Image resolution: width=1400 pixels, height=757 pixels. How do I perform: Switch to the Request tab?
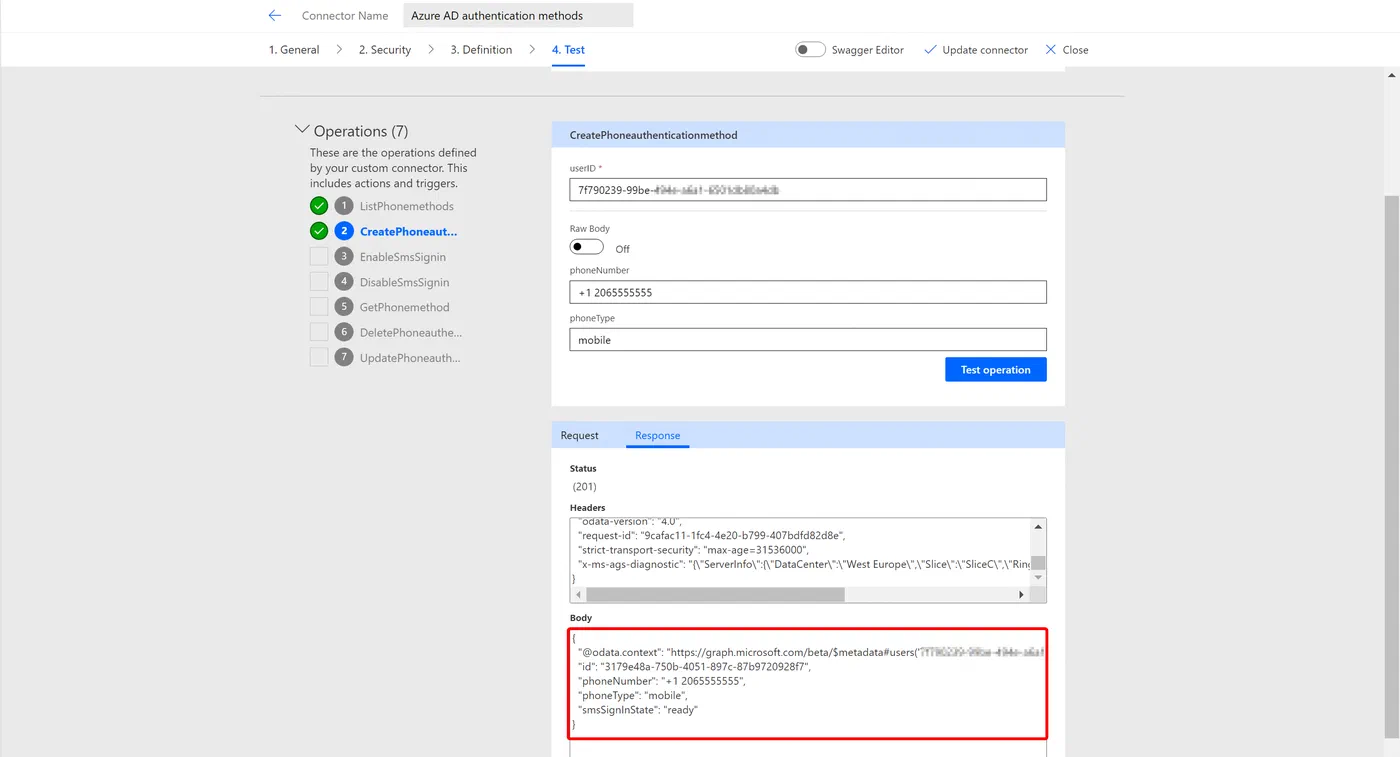pos(579,435)
